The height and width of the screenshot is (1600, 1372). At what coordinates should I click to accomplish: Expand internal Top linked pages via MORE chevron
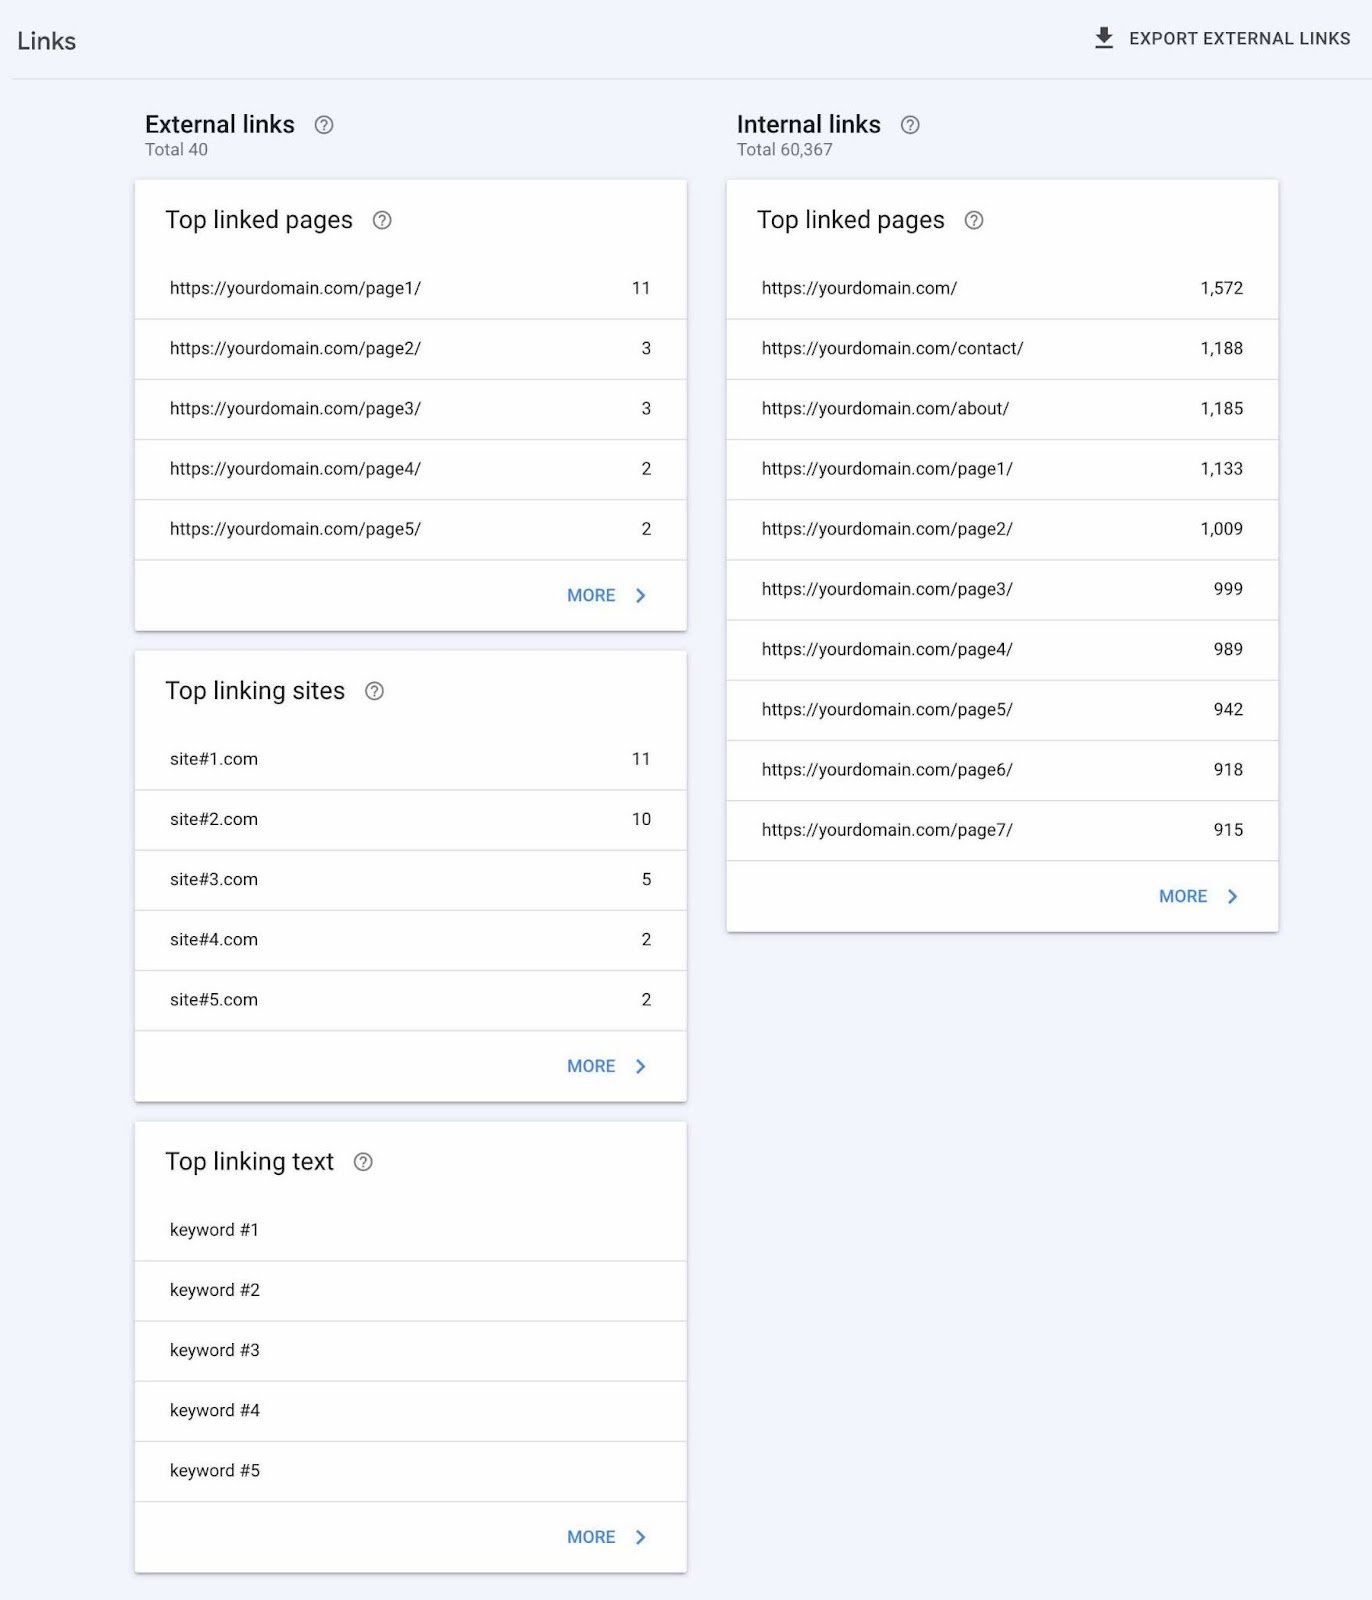coord(1233,896)
